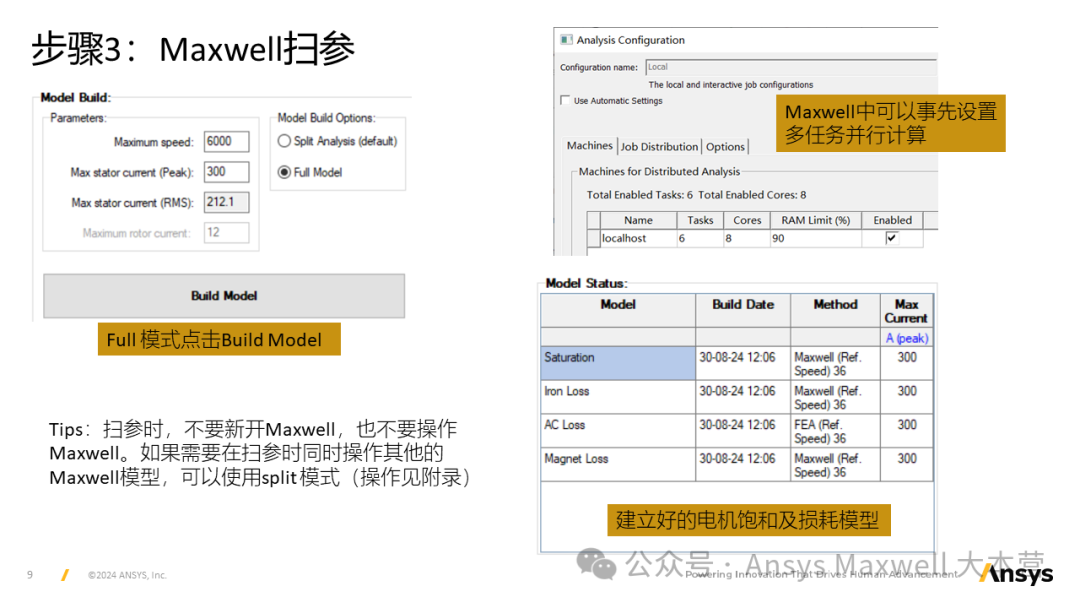
Task: Click the Magnet Loss Maxwell method cell
Action: (835, 465)
